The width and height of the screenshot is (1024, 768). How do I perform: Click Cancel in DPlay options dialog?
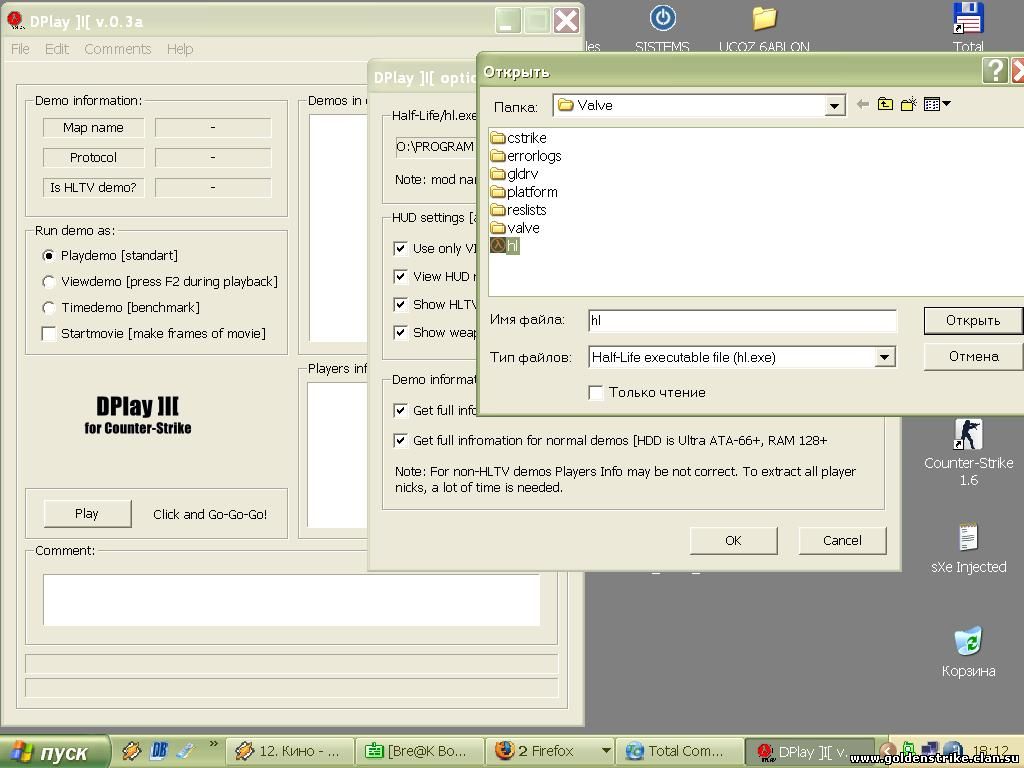[842, 541]
